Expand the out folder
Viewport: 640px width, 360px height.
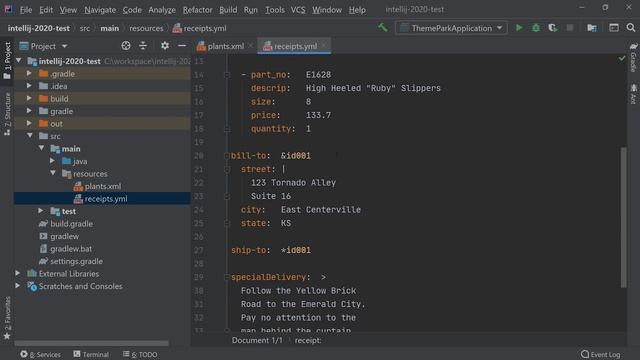(x=29, y=123)
